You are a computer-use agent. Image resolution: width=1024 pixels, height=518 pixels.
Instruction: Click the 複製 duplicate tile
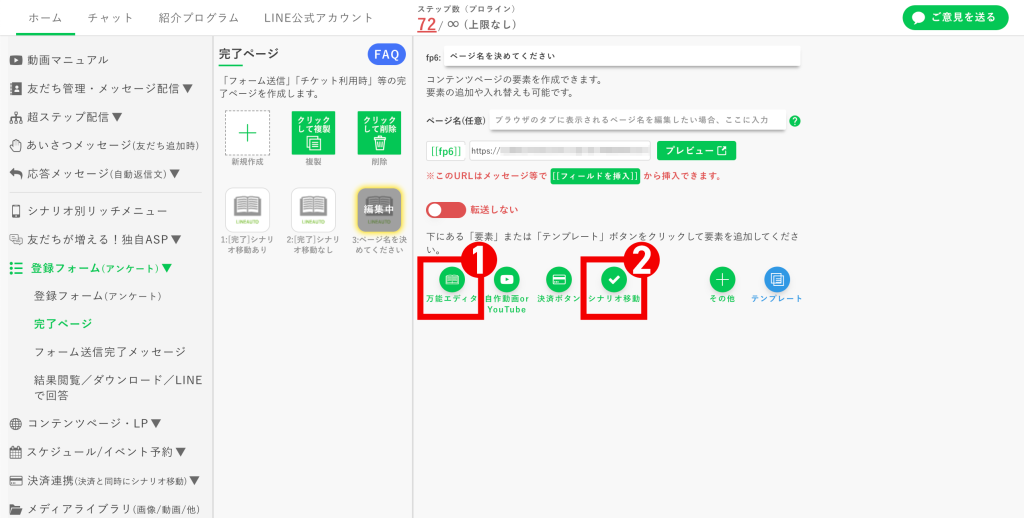[x=313, y=133]
